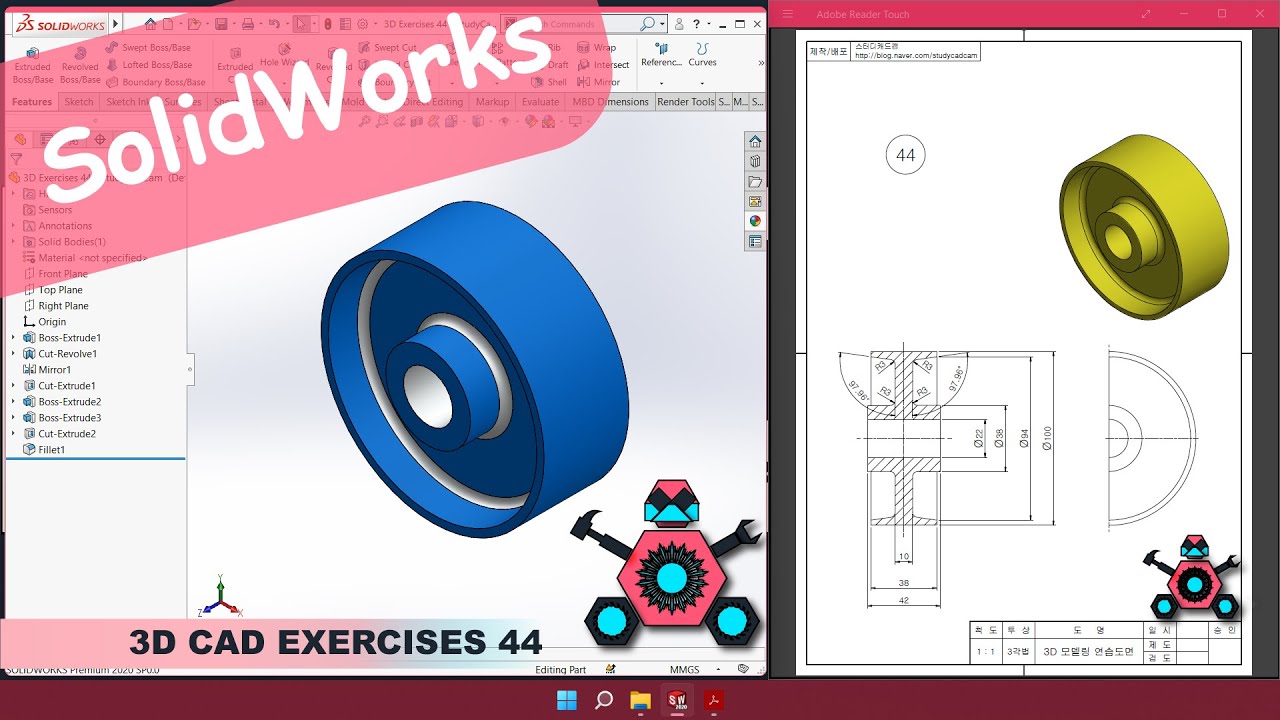Expand the SolidWorks menu arrow beside logo
Viewport: 1280px width, 720px height.
click(116, 23)
